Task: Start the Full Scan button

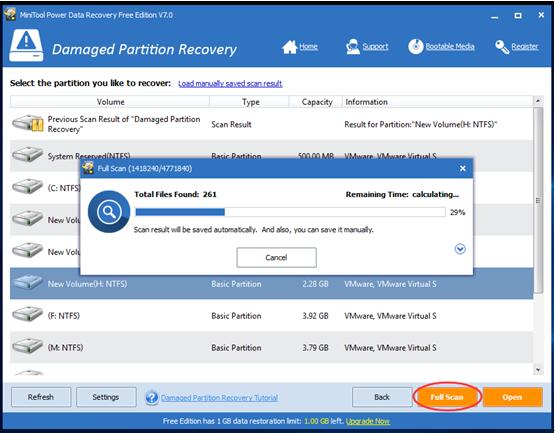Action: pos(447,397)
